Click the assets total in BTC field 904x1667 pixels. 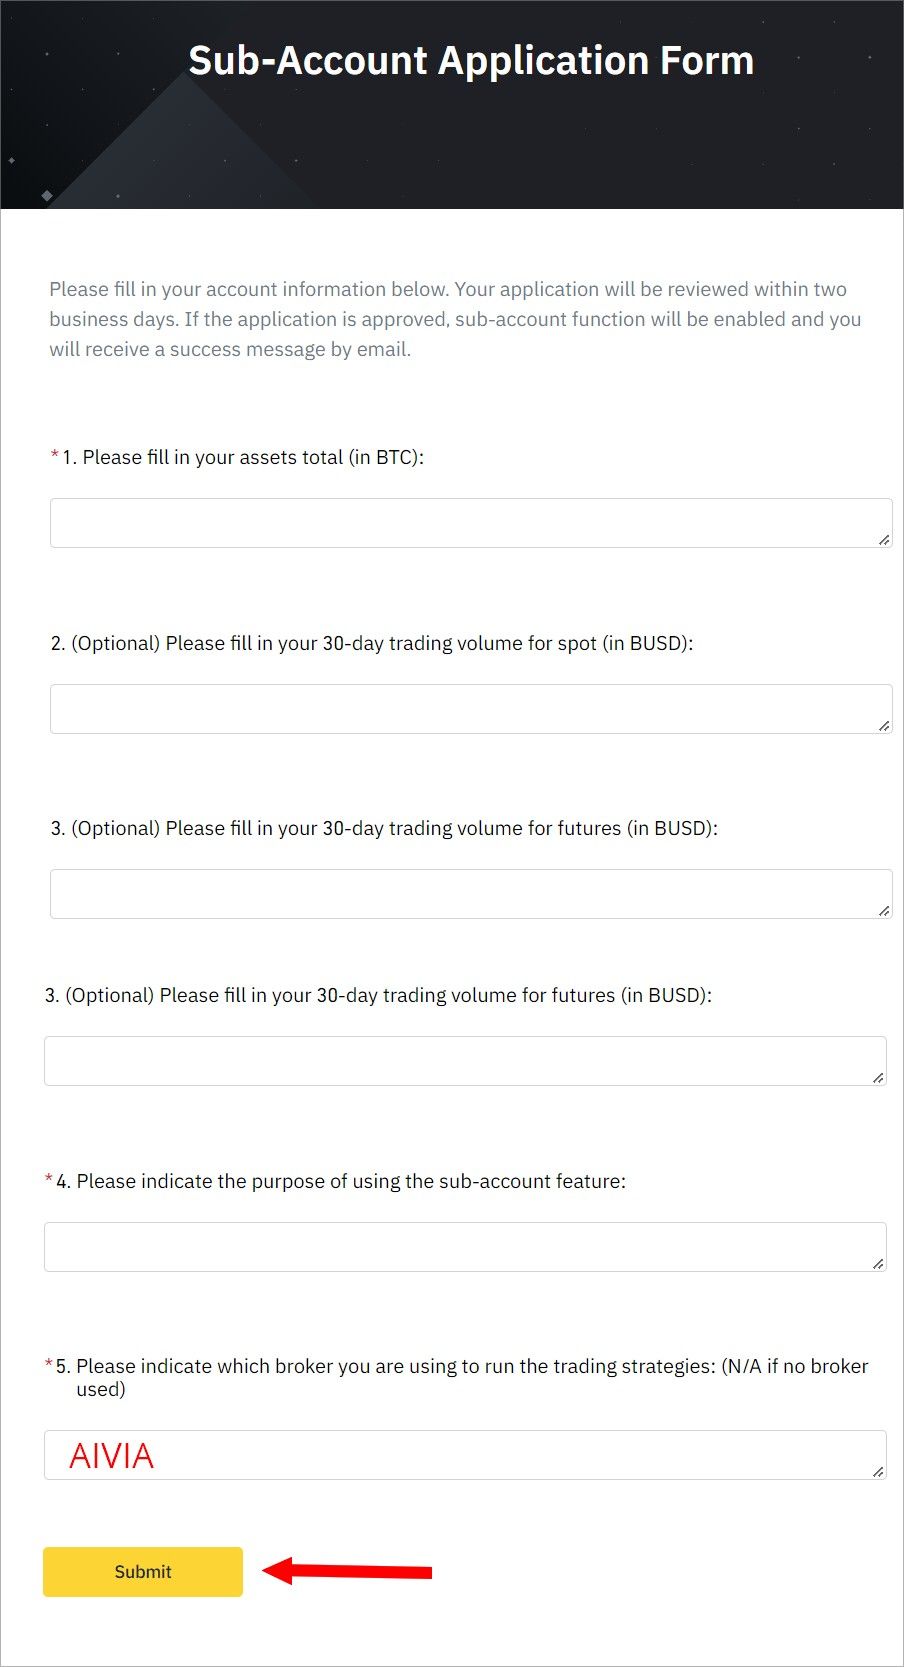point(471,523)
